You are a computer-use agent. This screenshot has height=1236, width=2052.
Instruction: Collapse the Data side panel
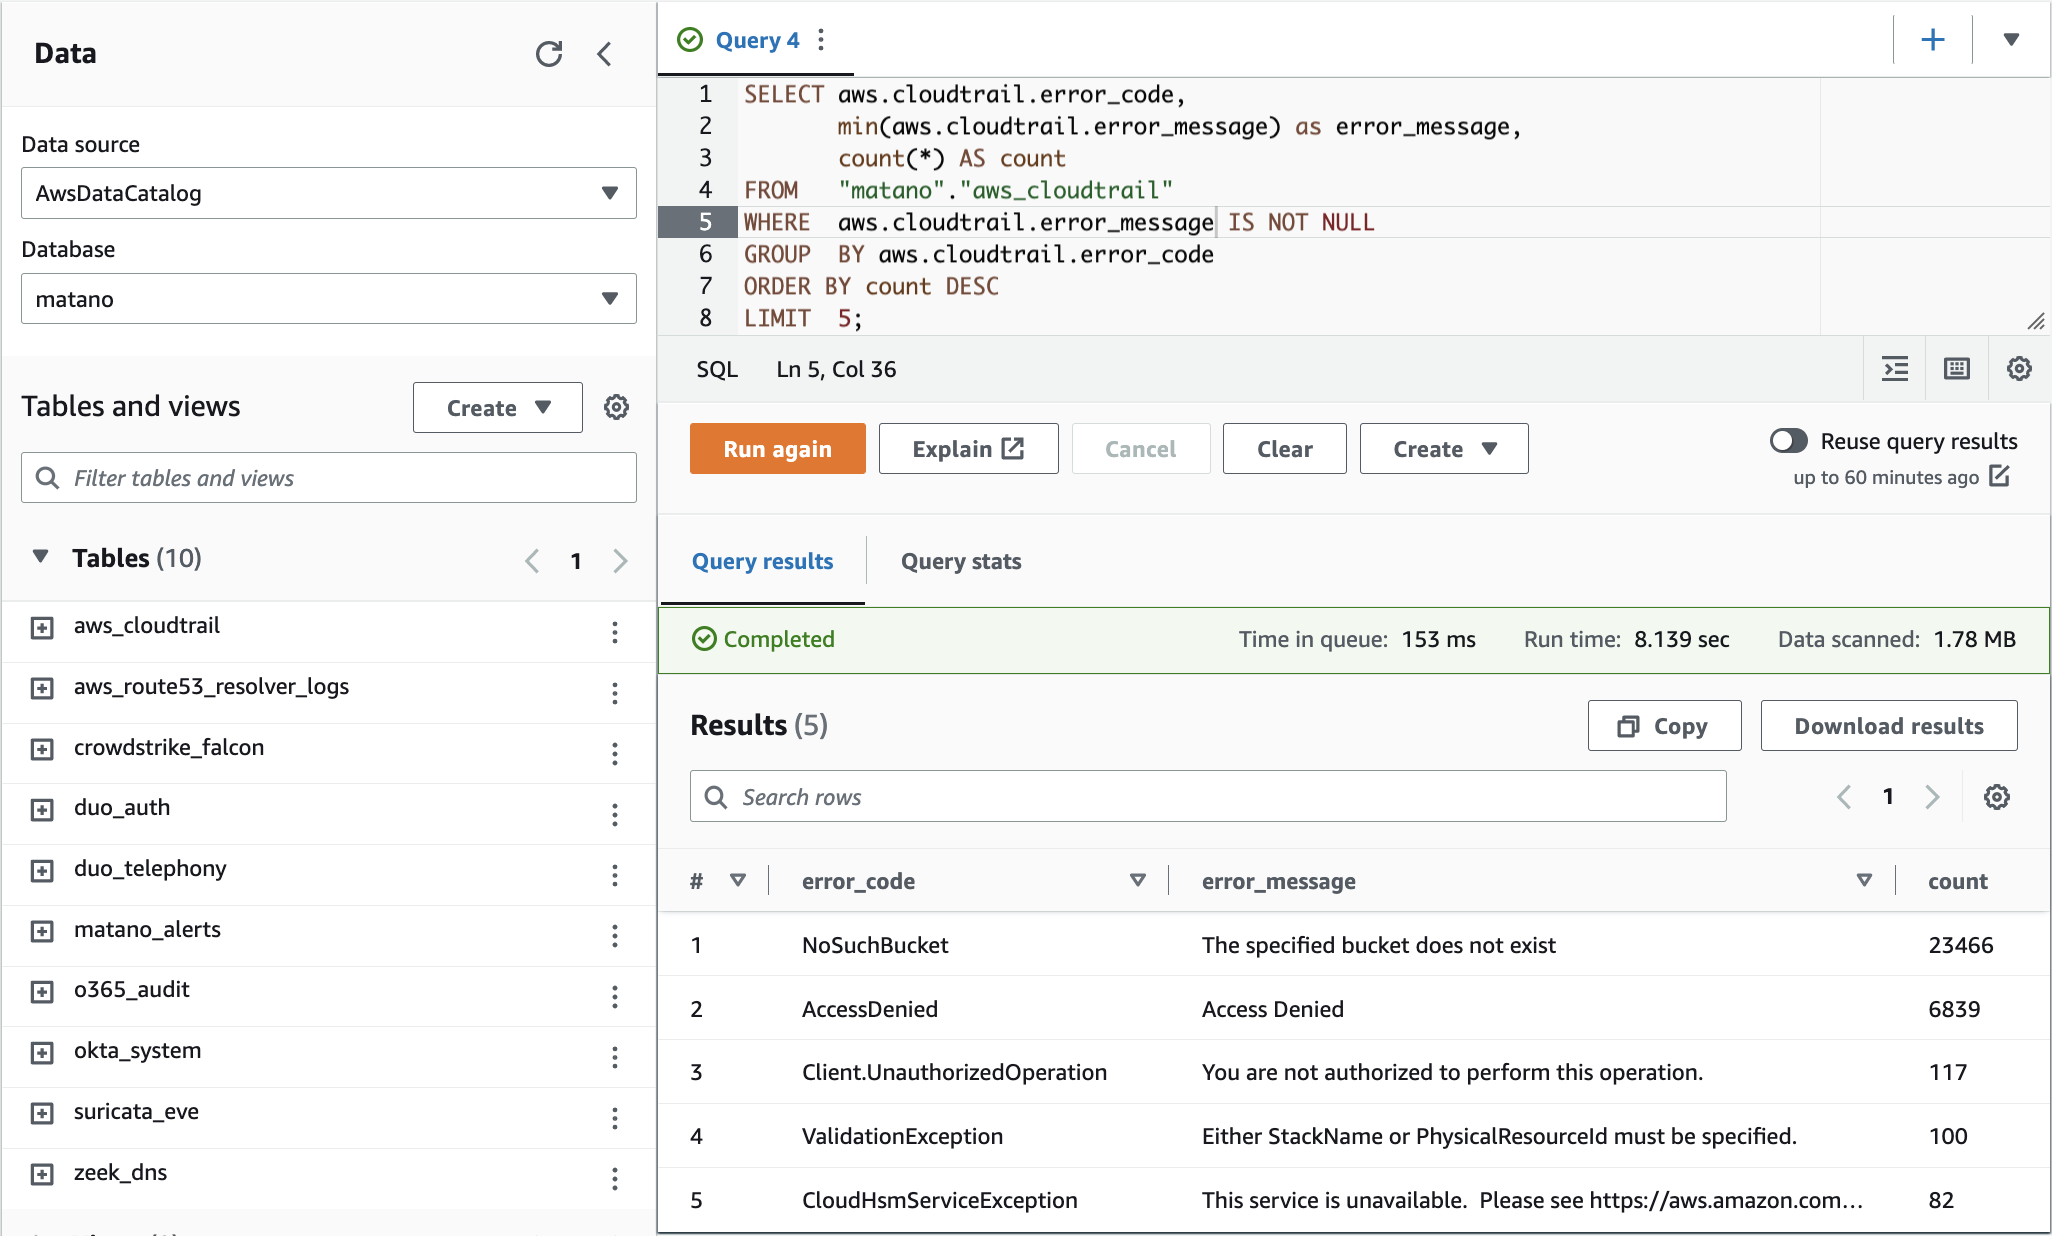tap(604, 54)
